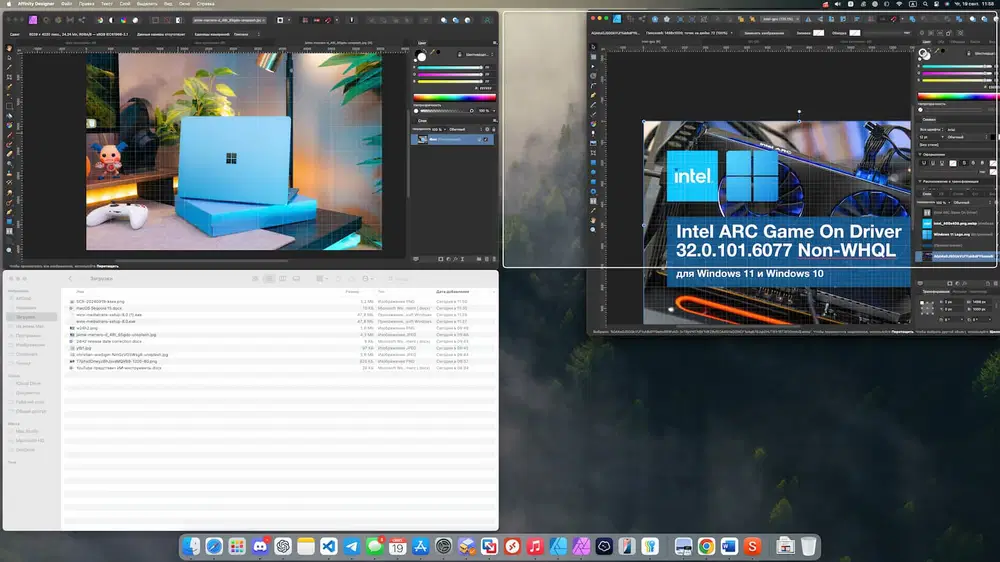This screenshot has height=562, width=1000.
Task: Pick the color picker eyedropper in left Color panel
Action: click(433, 53)
